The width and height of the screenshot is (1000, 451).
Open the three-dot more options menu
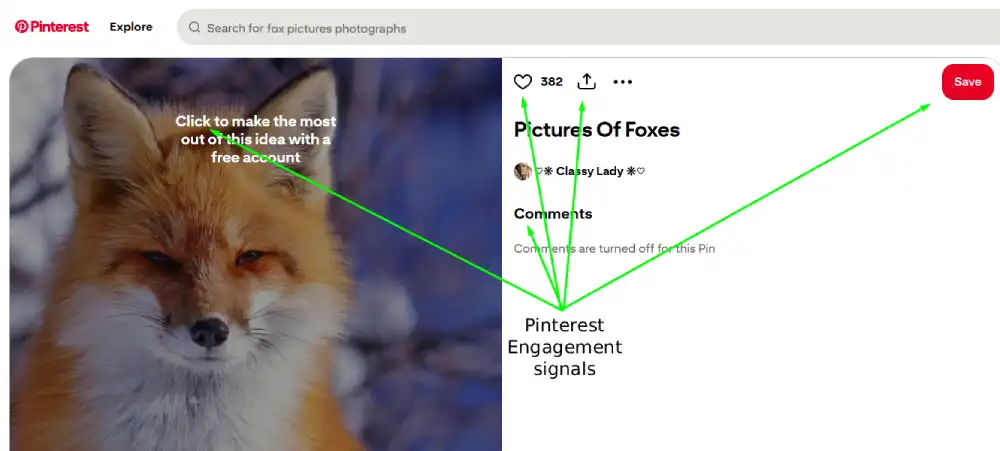622,82
